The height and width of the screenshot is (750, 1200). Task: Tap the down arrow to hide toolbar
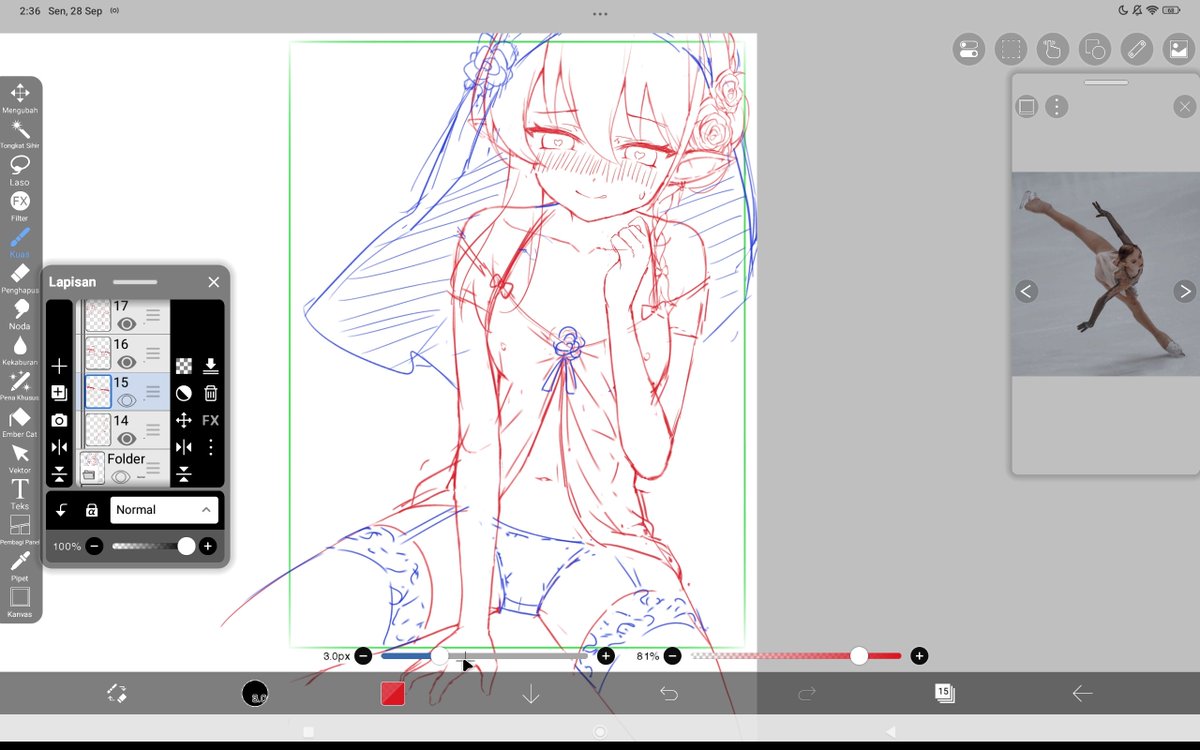(531, 693)
